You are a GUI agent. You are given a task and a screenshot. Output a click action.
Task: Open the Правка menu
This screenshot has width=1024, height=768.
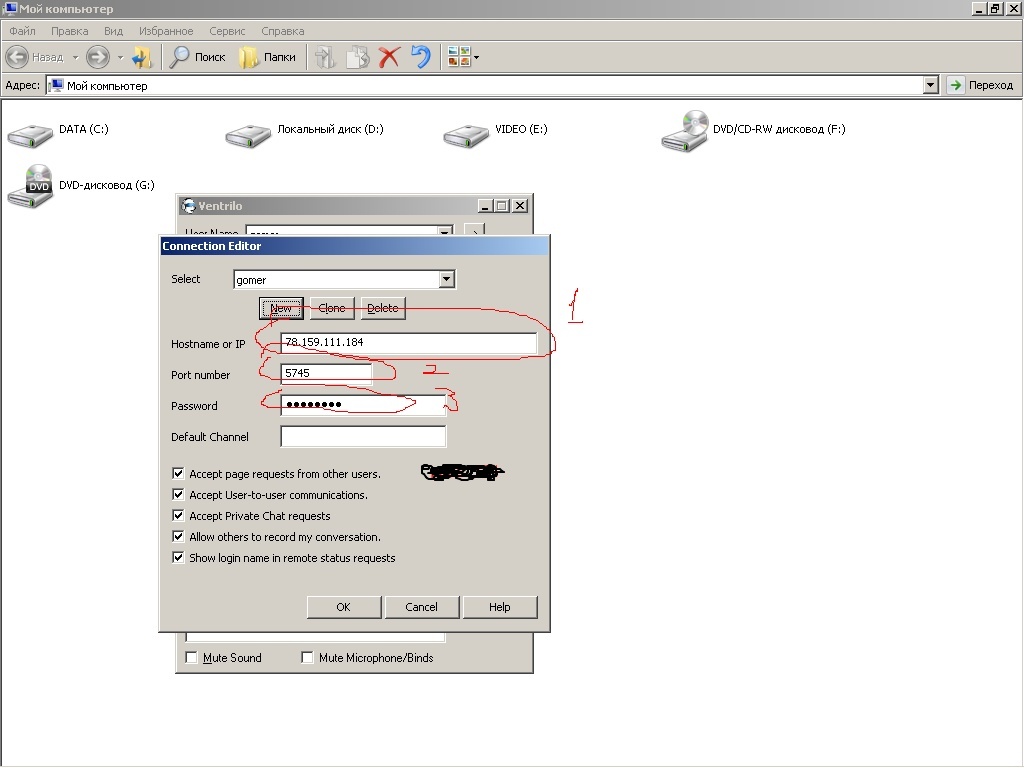click(x=69, y=31)
